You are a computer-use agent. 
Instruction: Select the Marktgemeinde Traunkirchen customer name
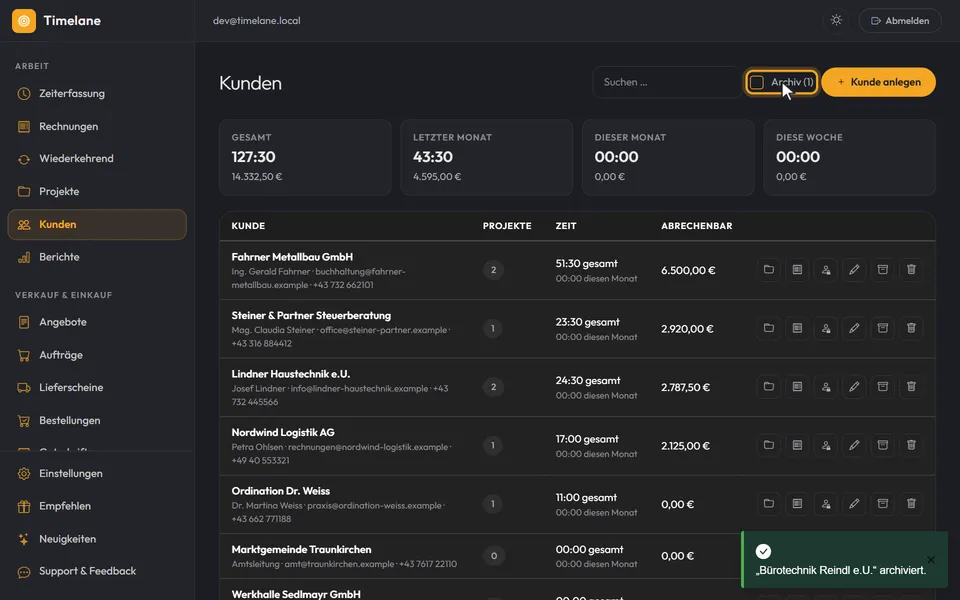pos(301,549)
